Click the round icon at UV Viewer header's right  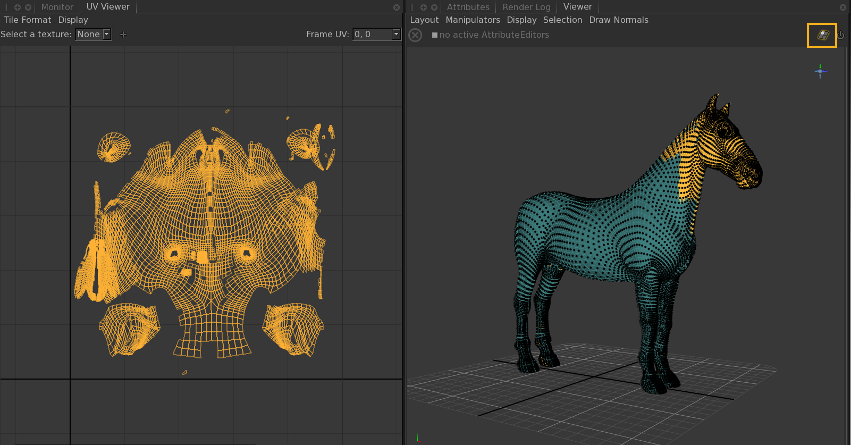tap(397, 7)
